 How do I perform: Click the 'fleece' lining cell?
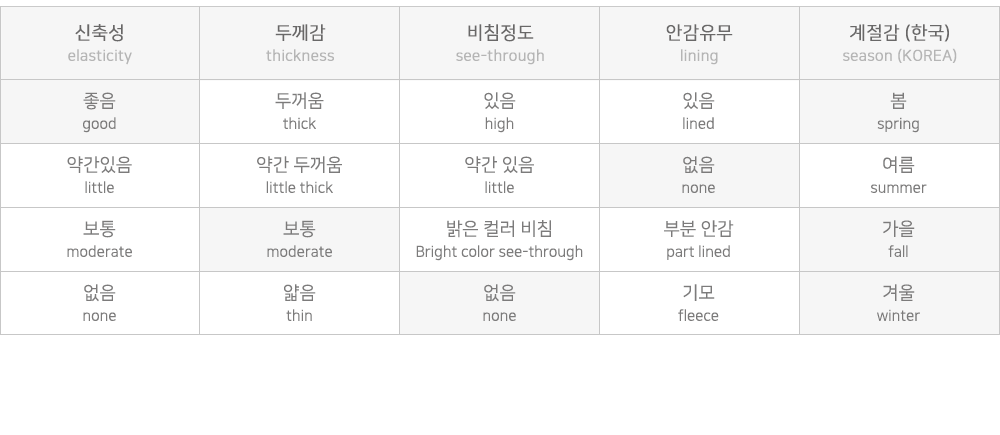point(699,303)
